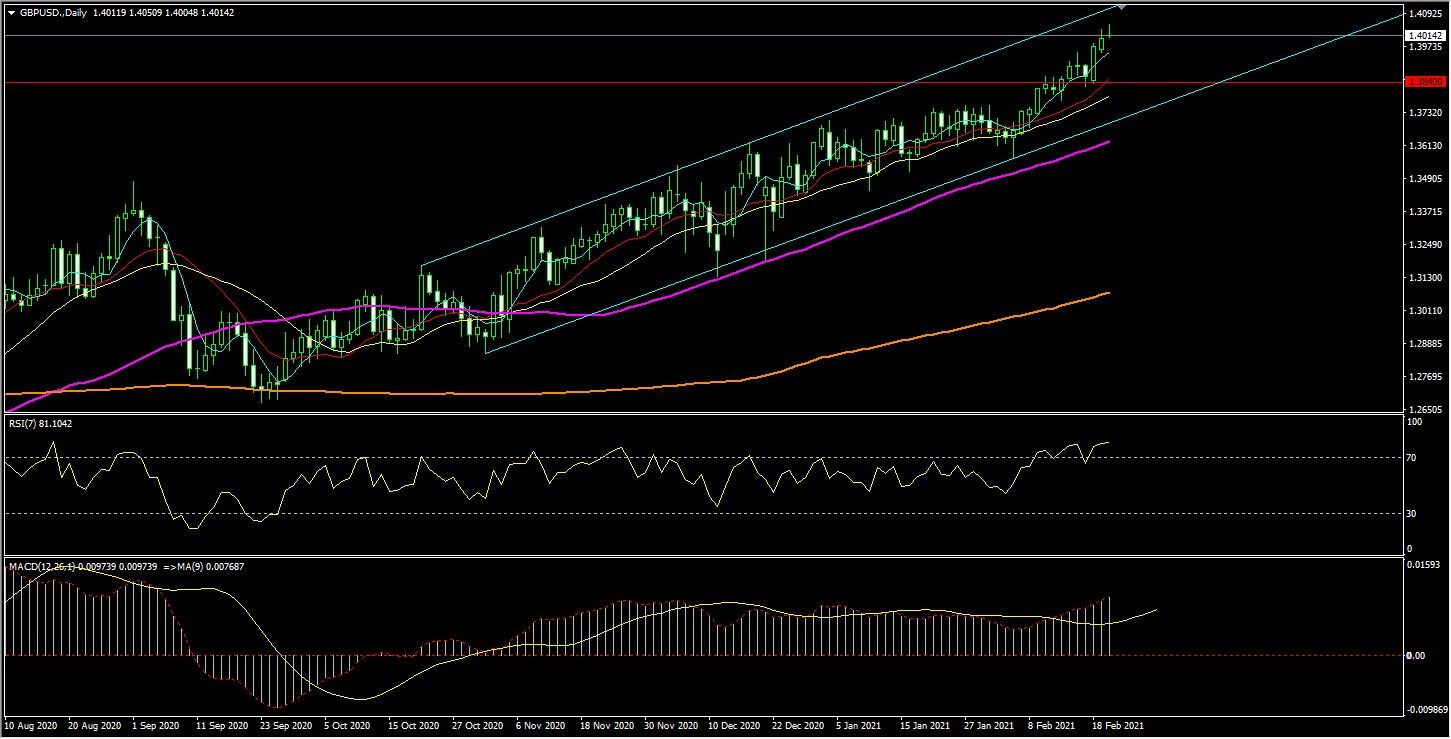Click the 1.26505 price scale value
This screenshot has height=739, width=1451.
pos(1424,410)
